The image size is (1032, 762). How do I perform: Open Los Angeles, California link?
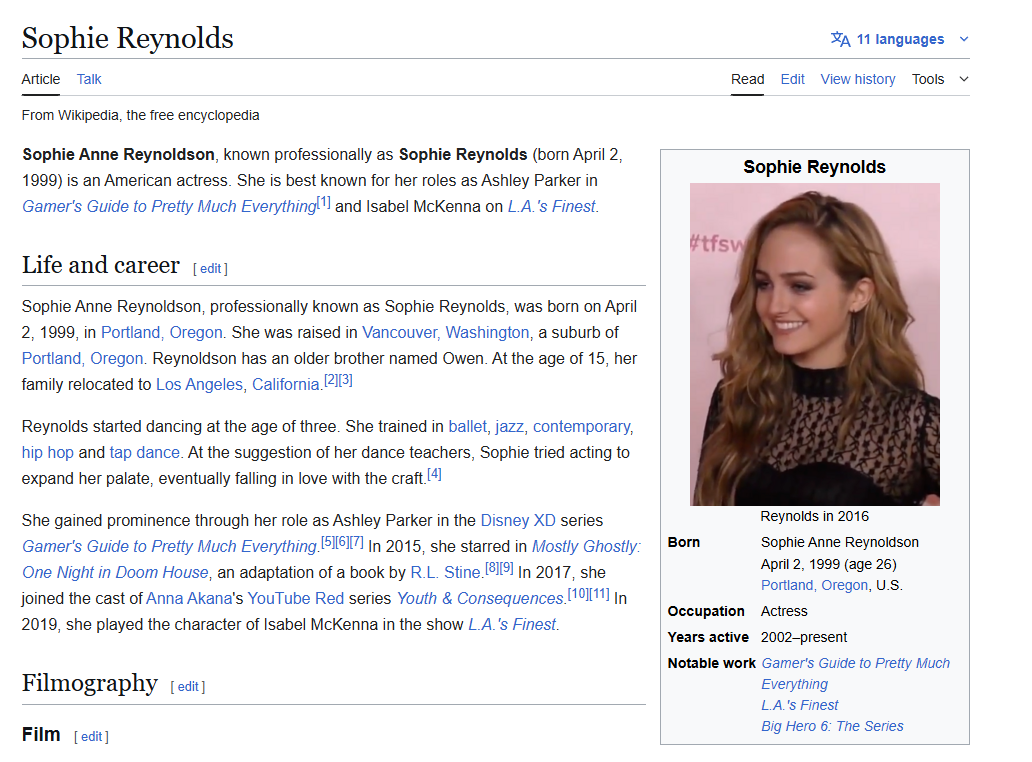[x=238, y=384]
